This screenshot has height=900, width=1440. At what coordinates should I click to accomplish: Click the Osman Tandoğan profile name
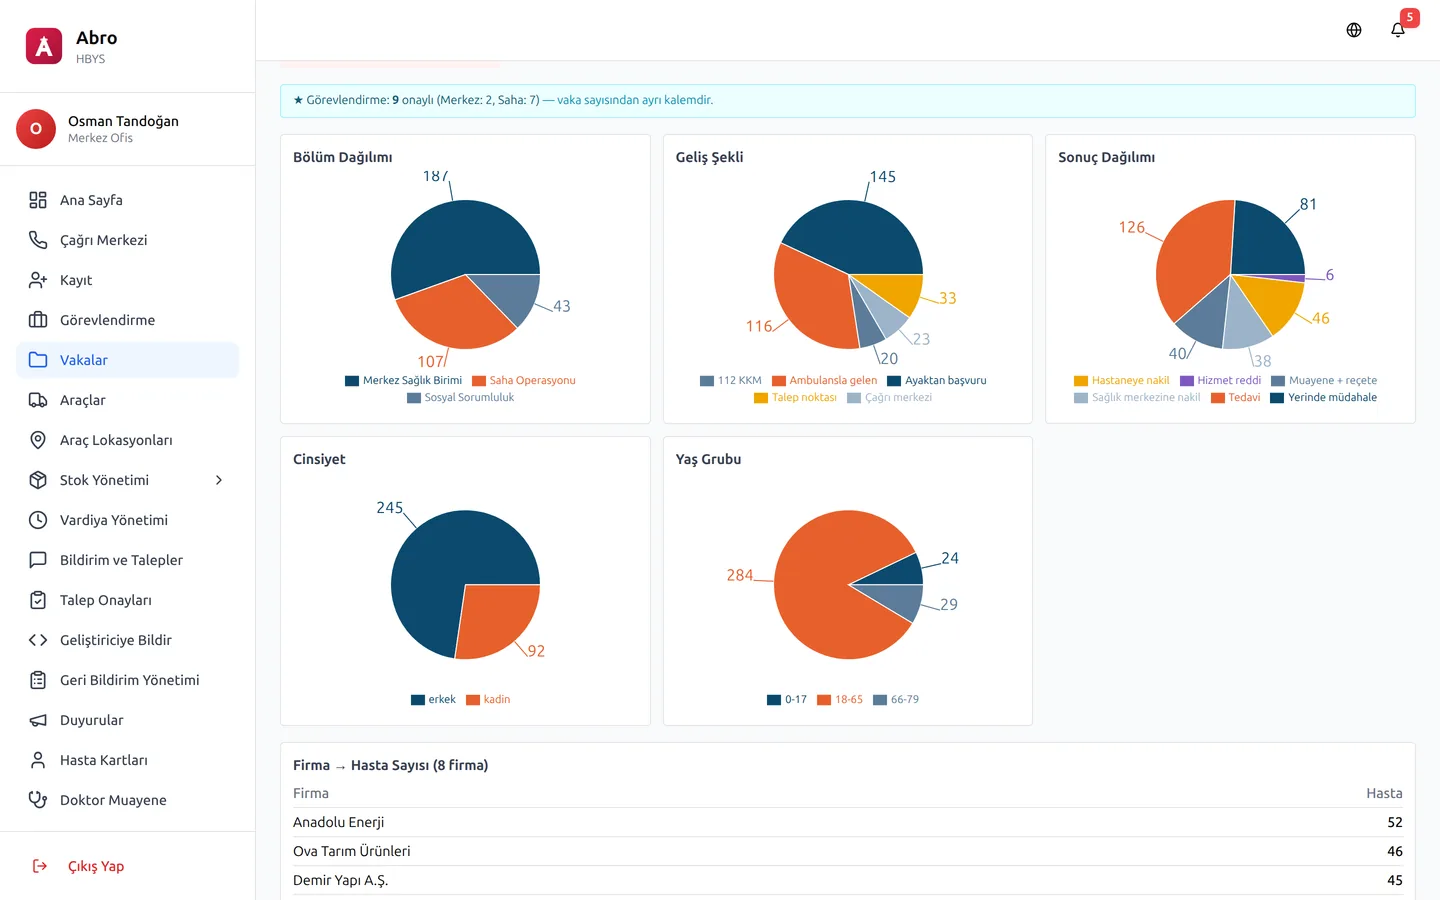pos(123,121)
